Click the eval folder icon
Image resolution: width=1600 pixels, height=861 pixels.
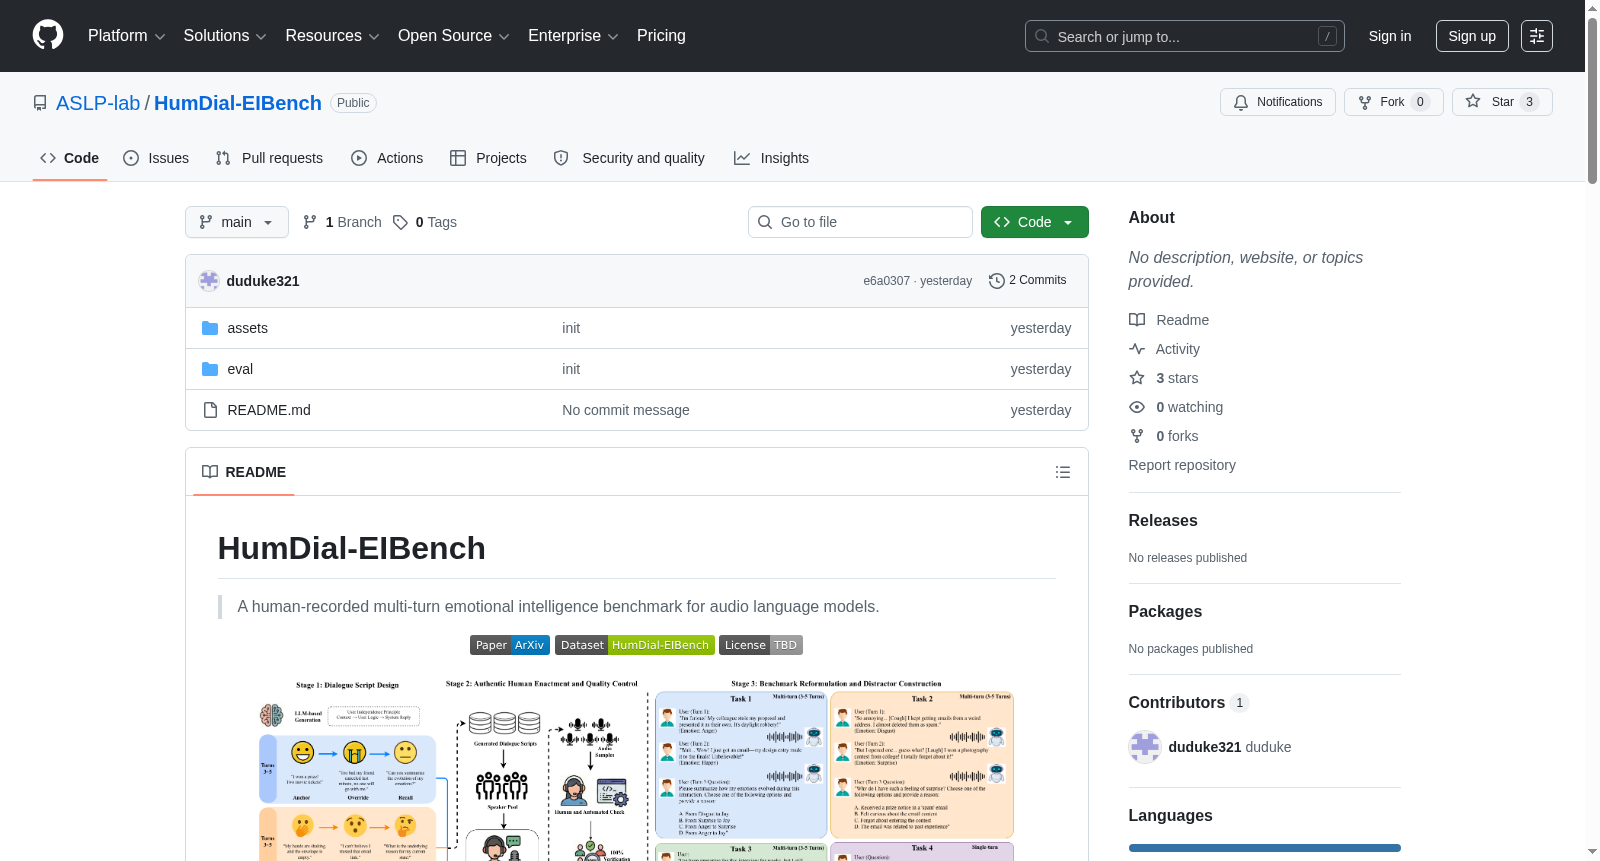(210, 369)
